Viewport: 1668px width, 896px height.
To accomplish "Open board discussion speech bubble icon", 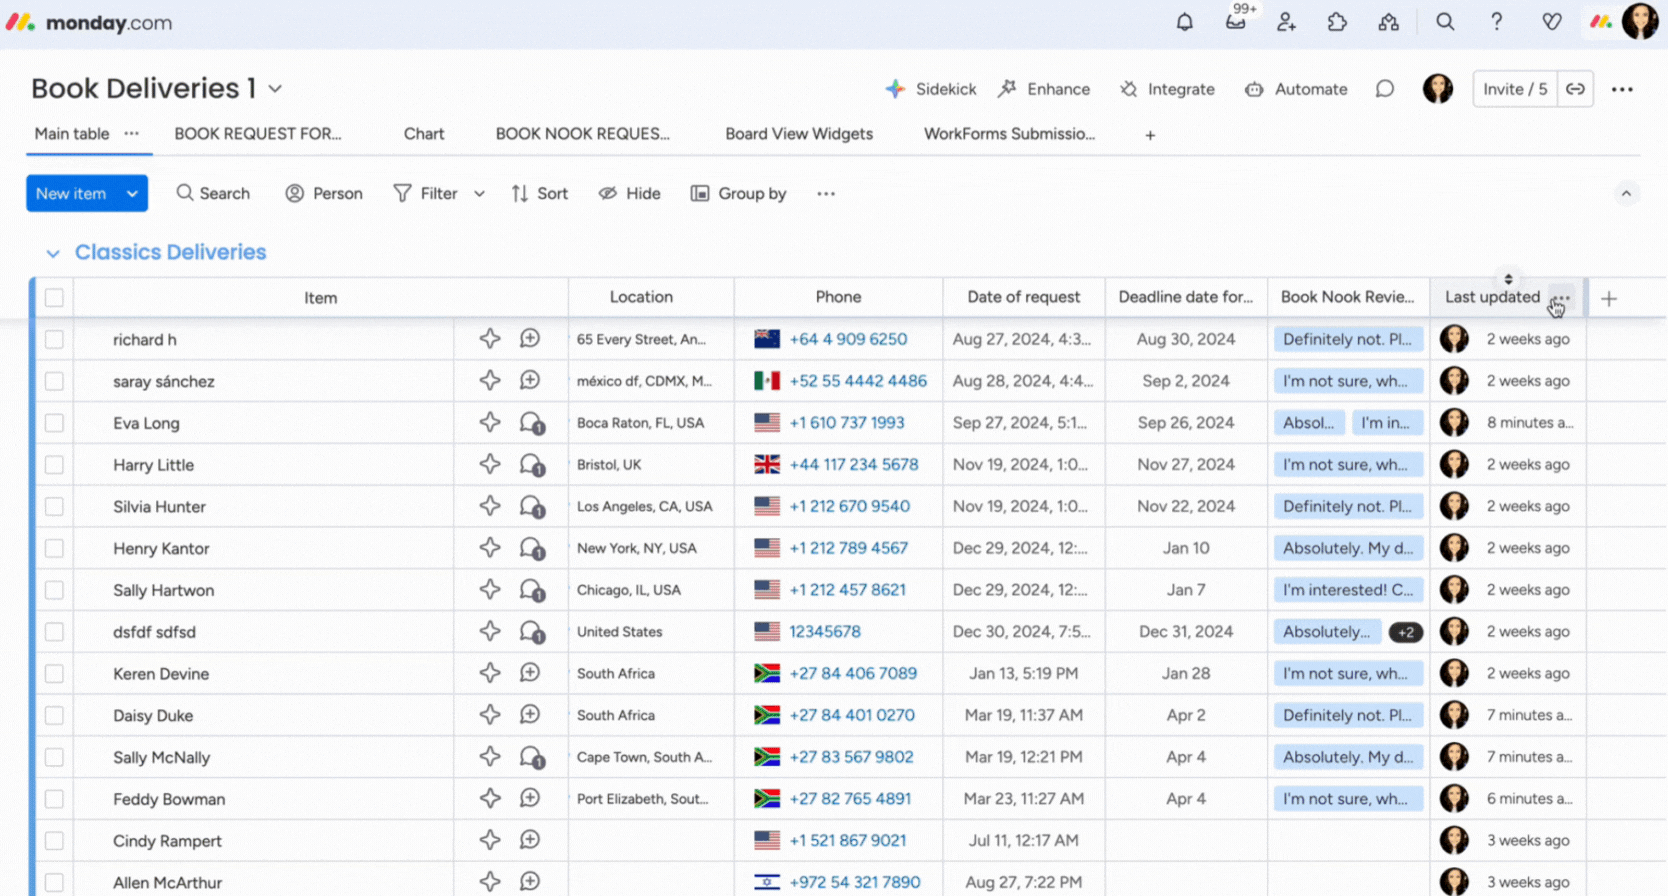I will [1384, 89].
